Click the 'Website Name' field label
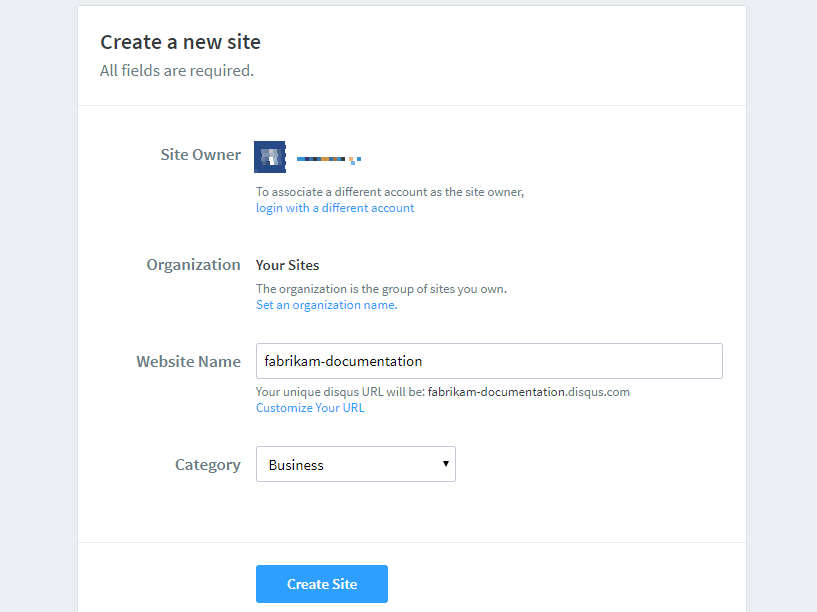This screenshot has width=817, height=612. (188, 361)
